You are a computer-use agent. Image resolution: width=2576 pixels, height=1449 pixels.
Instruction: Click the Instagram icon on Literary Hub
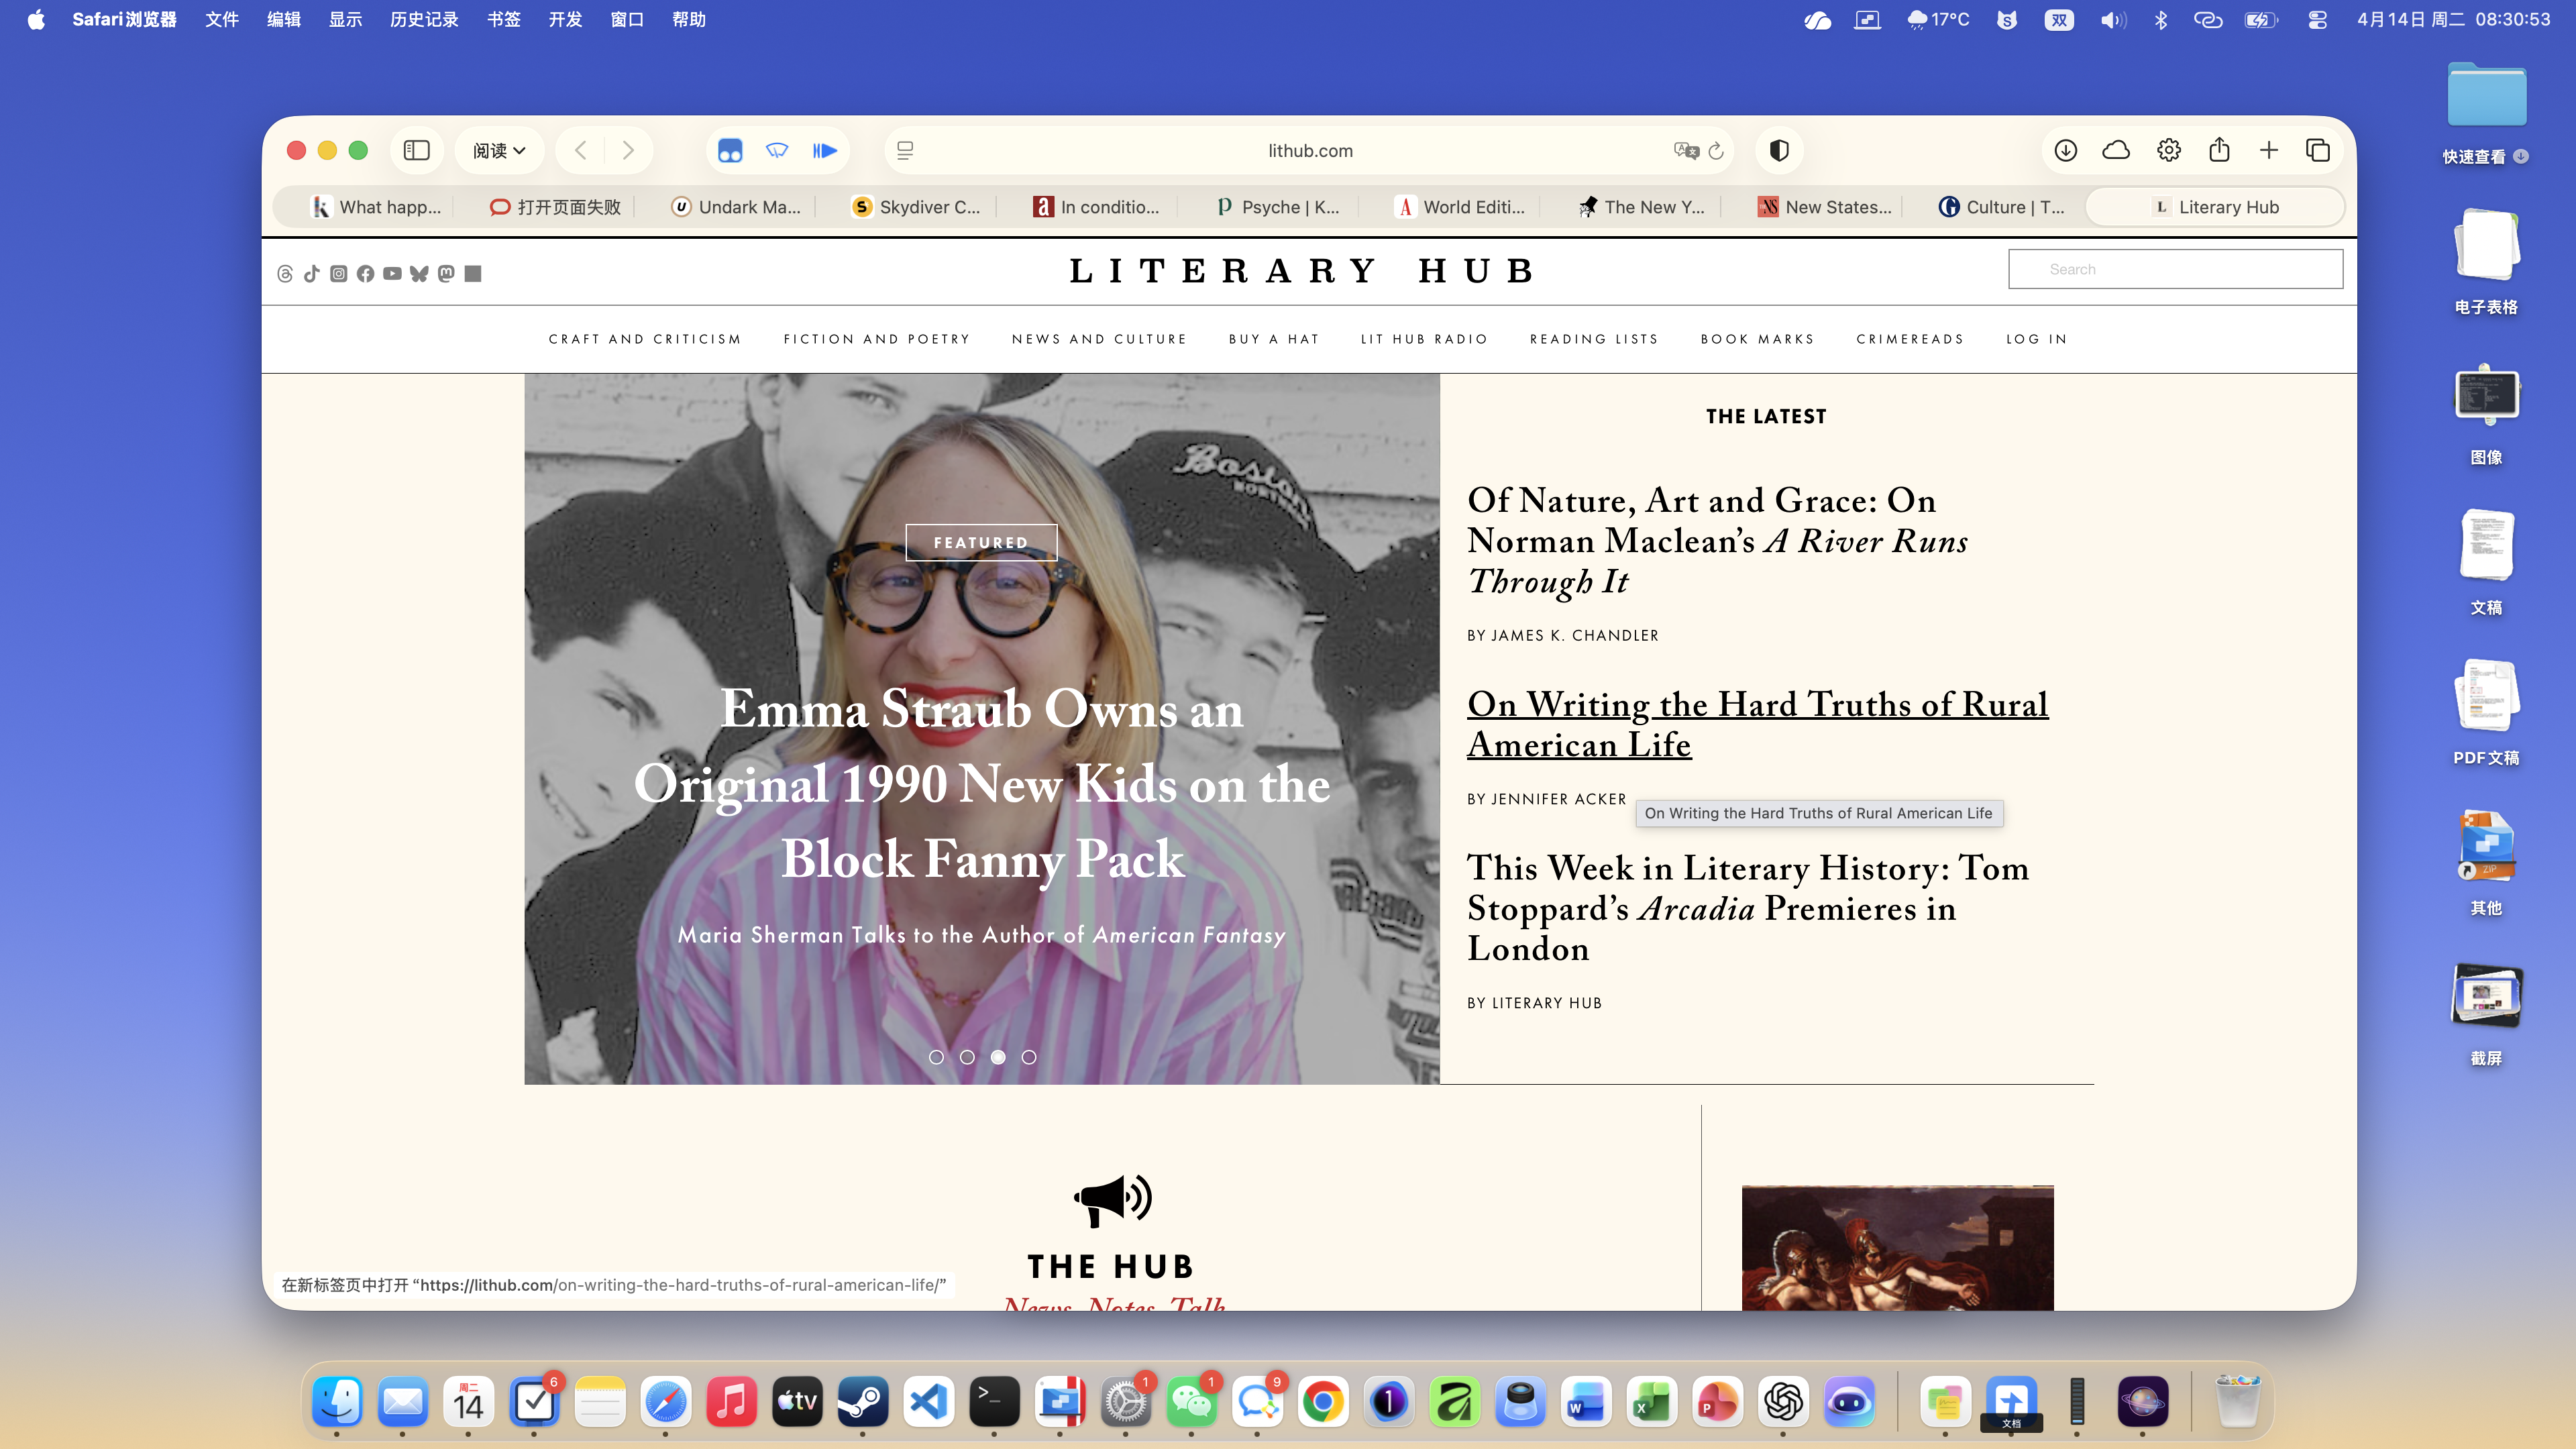click(338, 273)
